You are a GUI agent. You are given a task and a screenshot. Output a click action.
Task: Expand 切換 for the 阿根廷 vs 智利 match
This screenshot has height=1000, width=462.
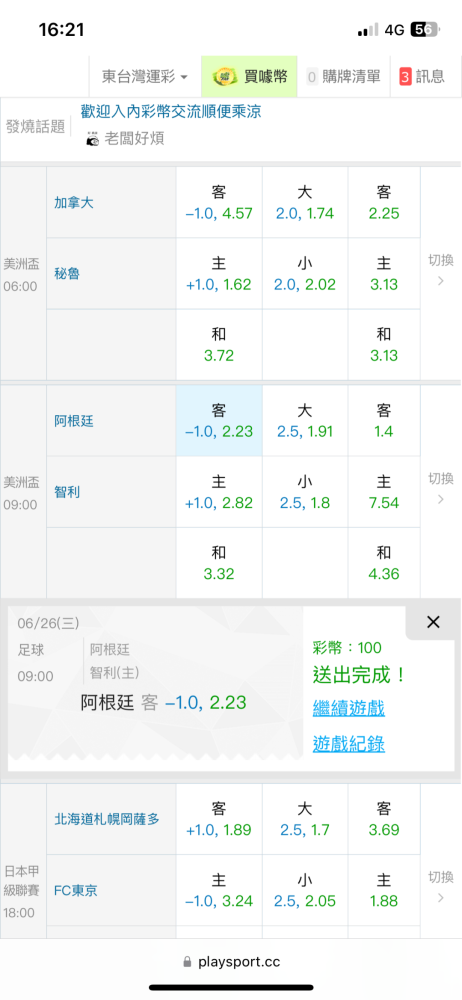(x=440, y=489)
